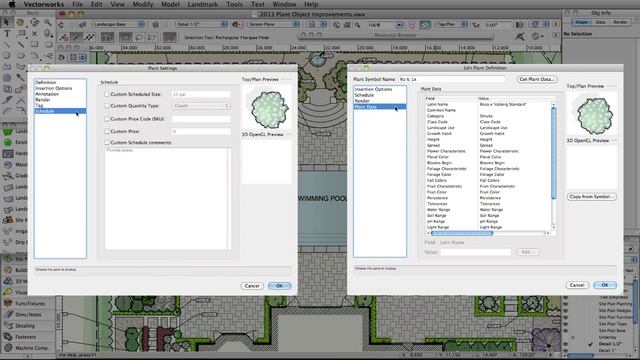640x360 pixels.
Task: Switch to the Data tab in Obj Info
Action: [600, 22]
